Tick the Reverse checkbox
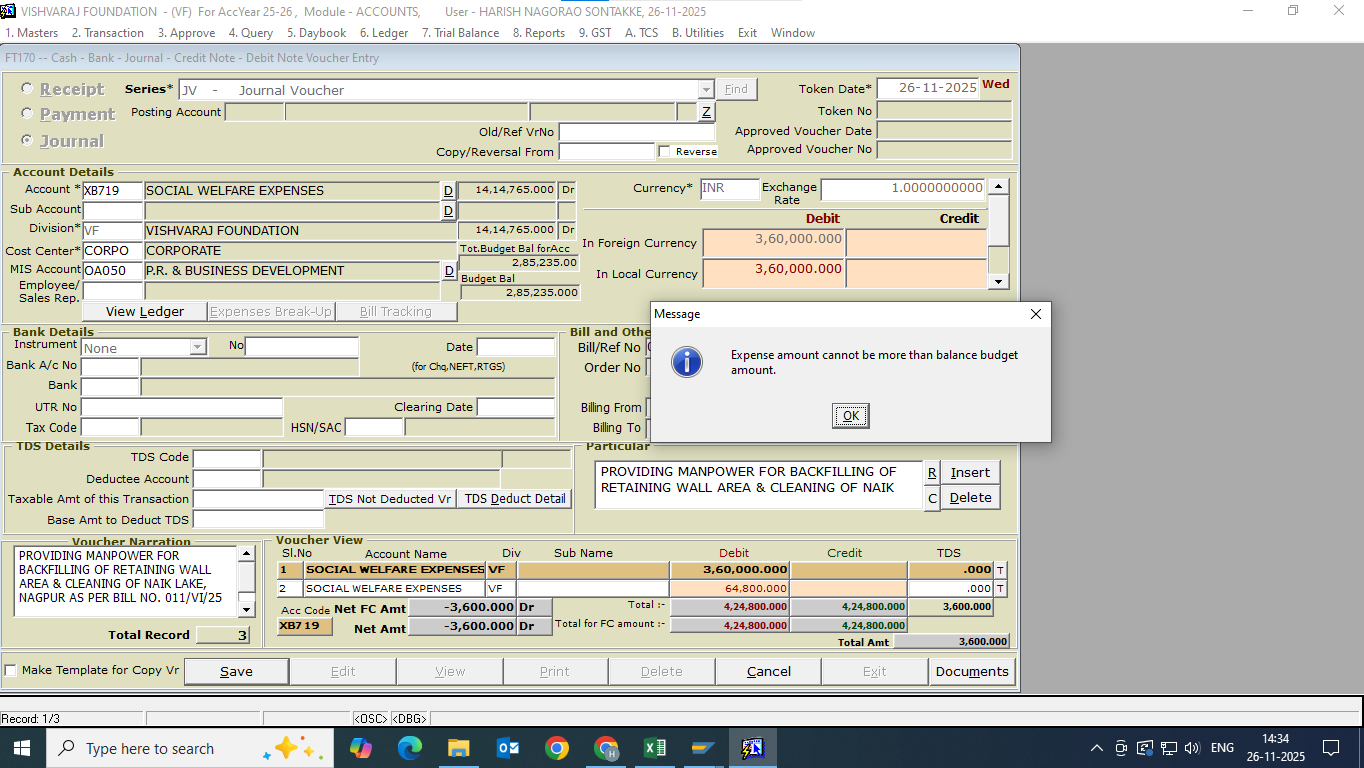The width and height of the screenshot is (1364, 768). point(665,152)
